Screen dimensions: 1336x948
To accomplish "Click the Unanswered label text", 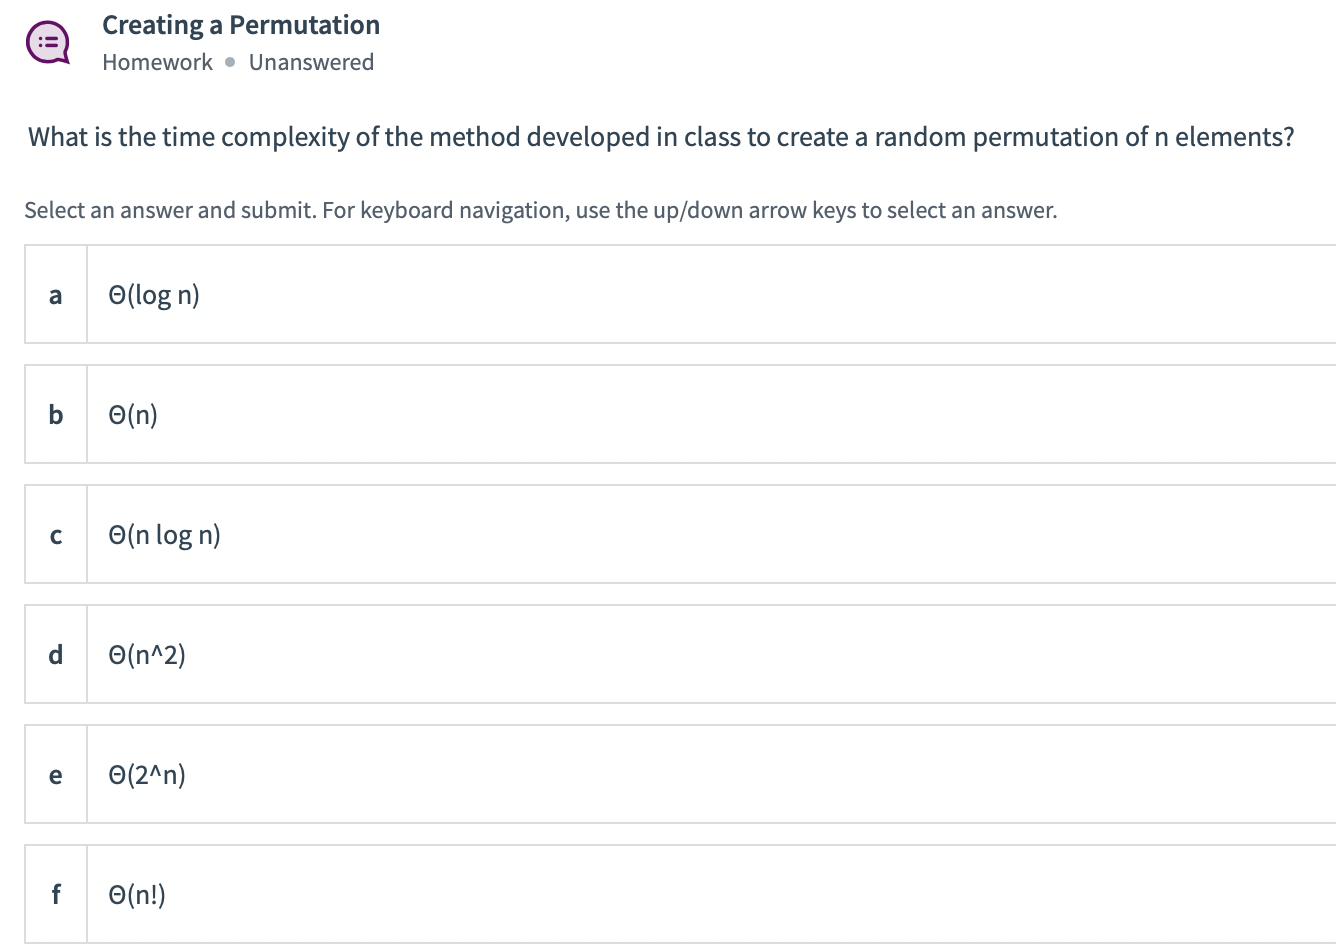I will click(311, 62).
